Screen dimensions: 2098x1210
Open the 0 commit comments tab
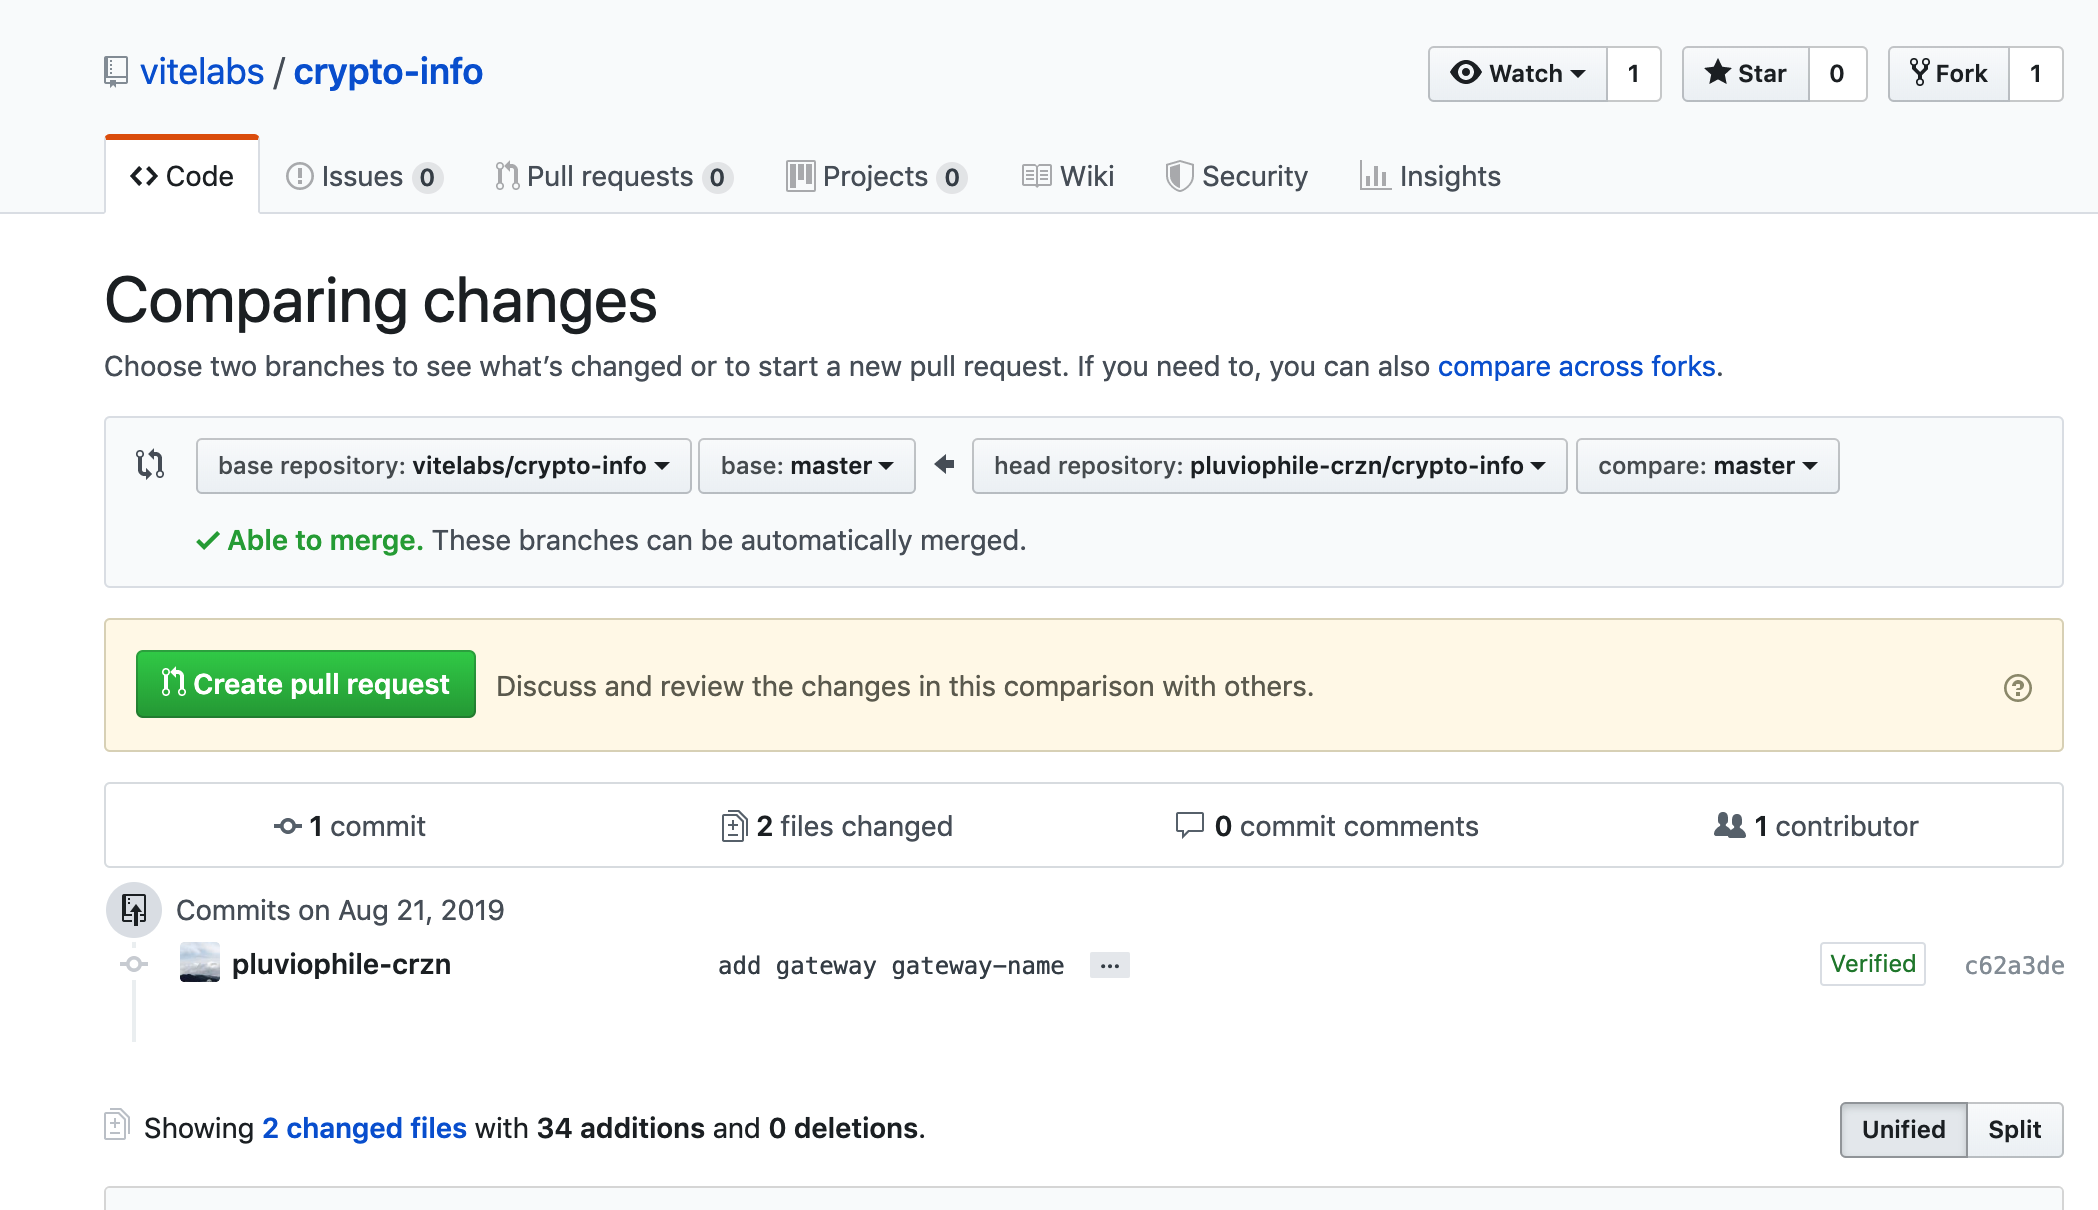coord(1327,826)
